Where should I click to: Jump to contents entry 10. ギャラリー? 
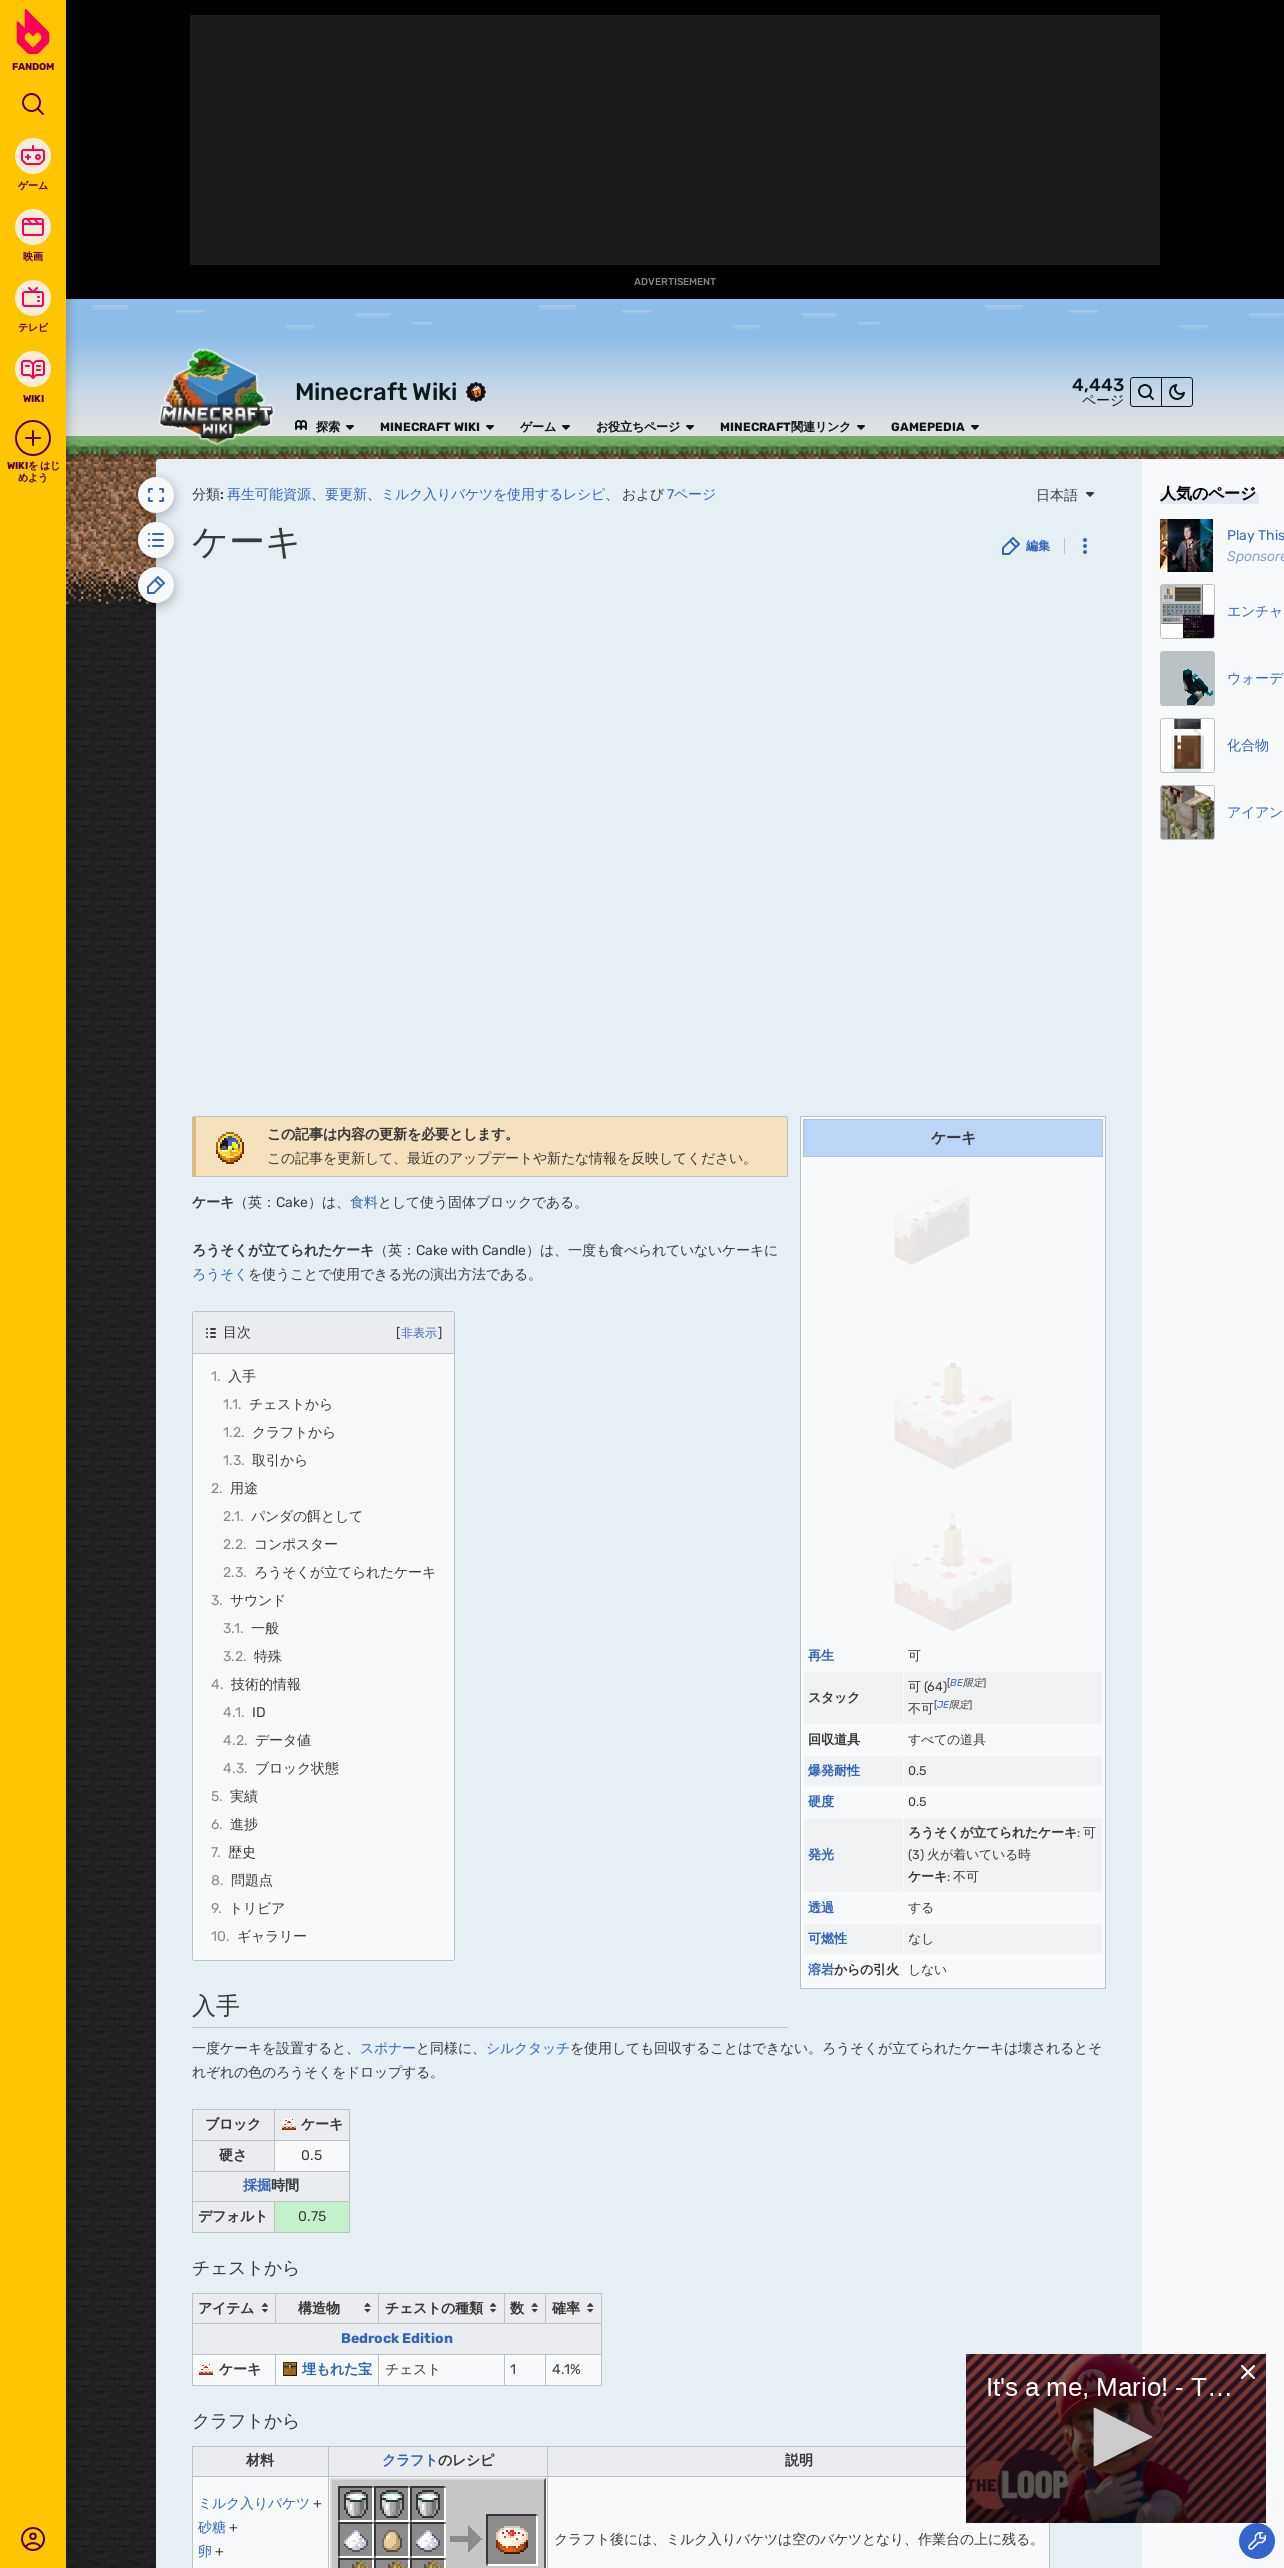pyautogui.click(x=259, y=1936)
